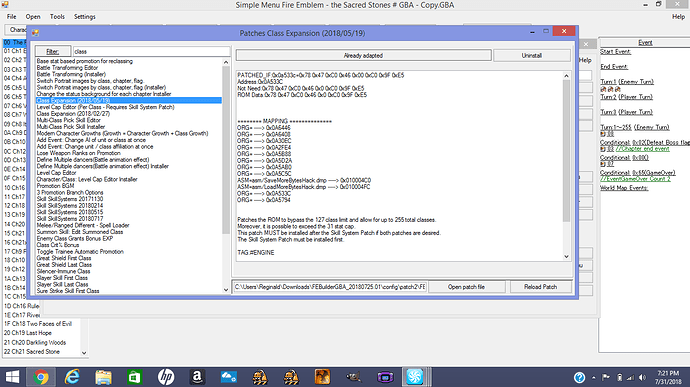Select 'Promotion BGM' patch
This screenshot has height=387, width=690.
(55, 186)
